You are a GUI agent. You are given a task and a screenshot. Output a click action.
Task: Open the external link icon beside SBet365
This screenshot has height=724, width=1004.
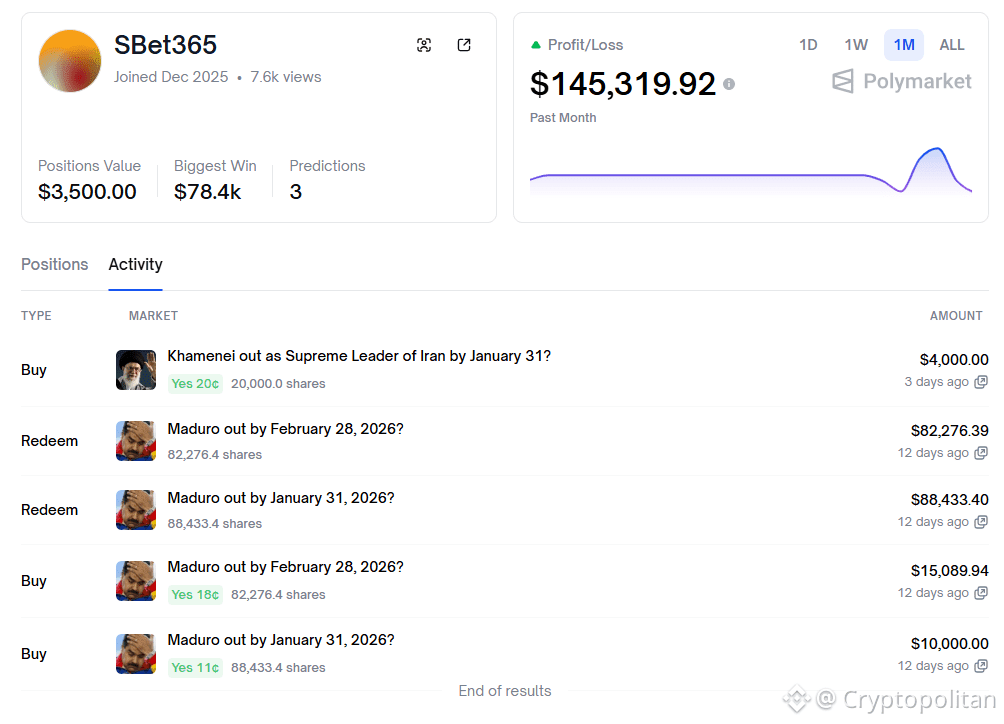464,45
